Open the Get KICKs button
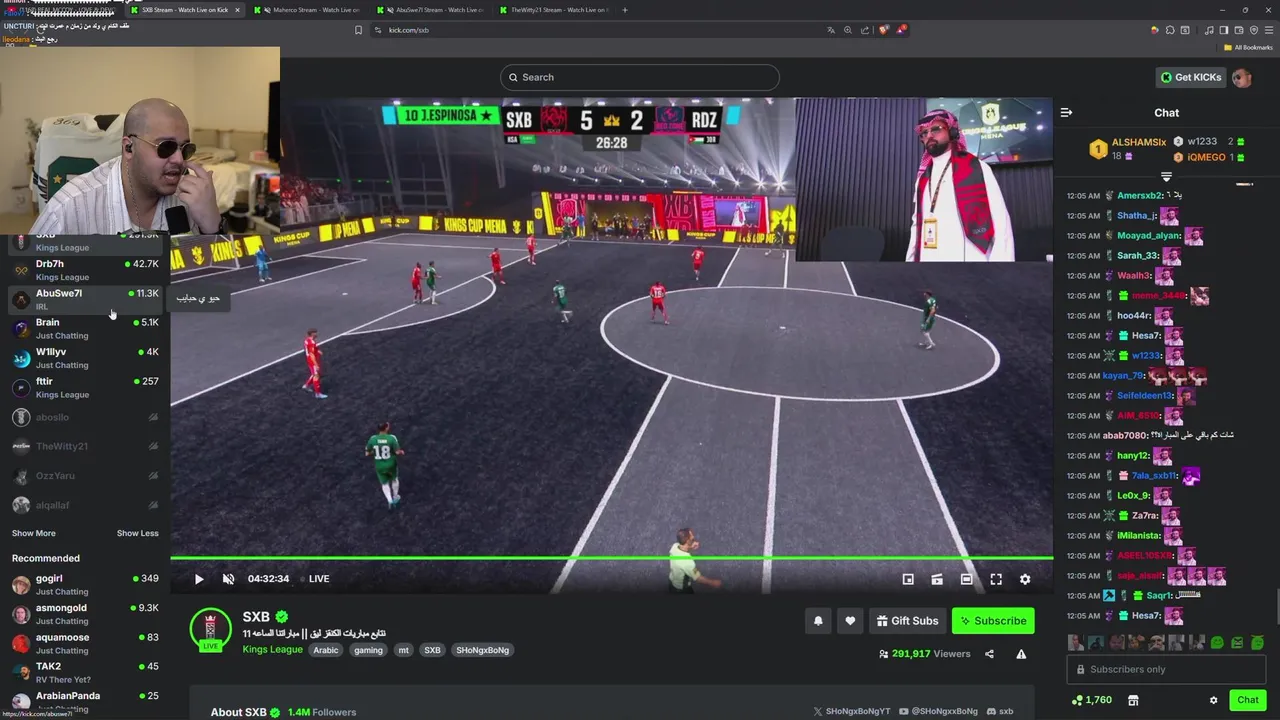 1191,77
